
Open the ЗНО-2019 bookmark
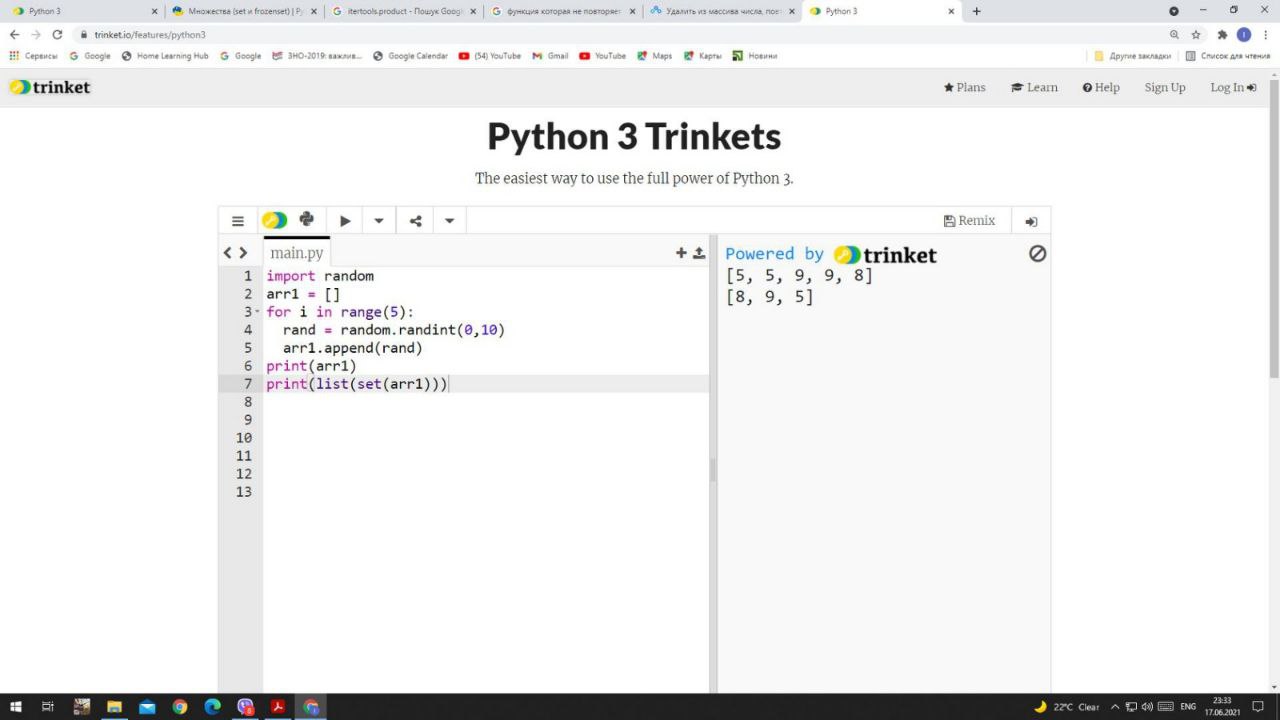(317, 56)
